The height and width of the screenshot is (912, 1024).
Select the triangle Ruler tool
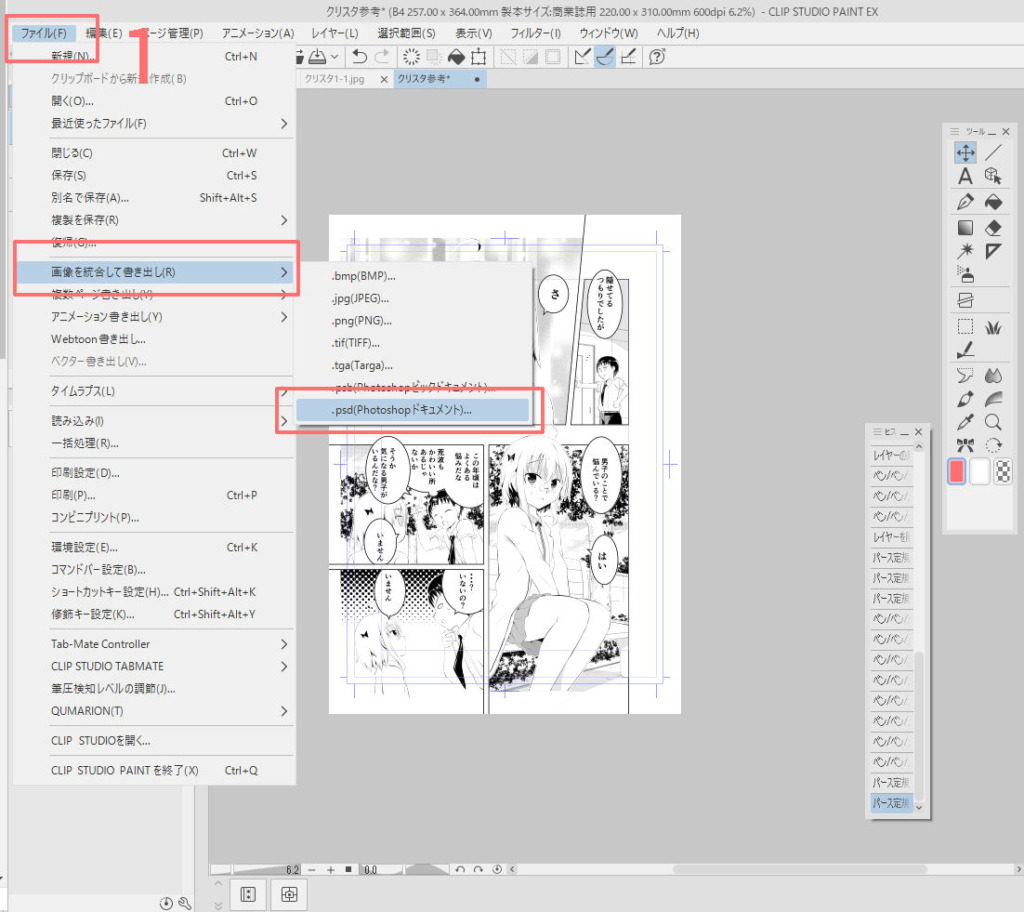pos(993,250)
